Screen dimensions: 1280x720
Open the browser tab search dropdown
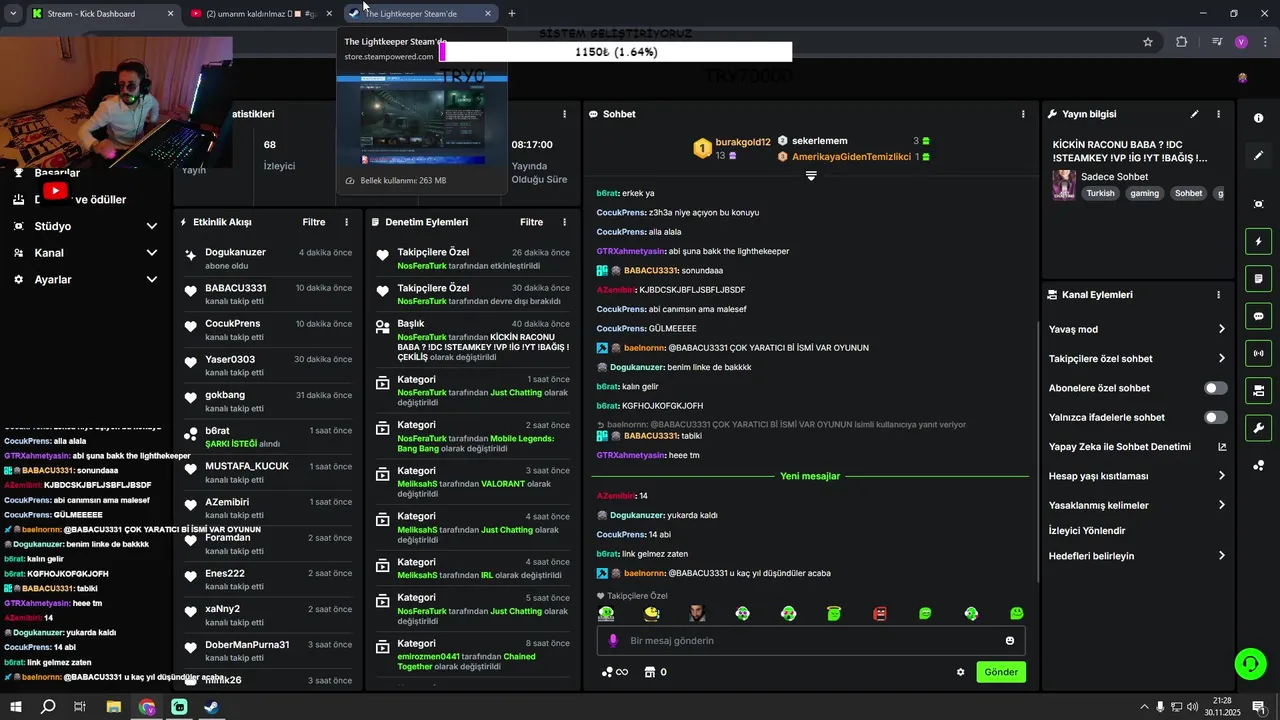(12, 14)
